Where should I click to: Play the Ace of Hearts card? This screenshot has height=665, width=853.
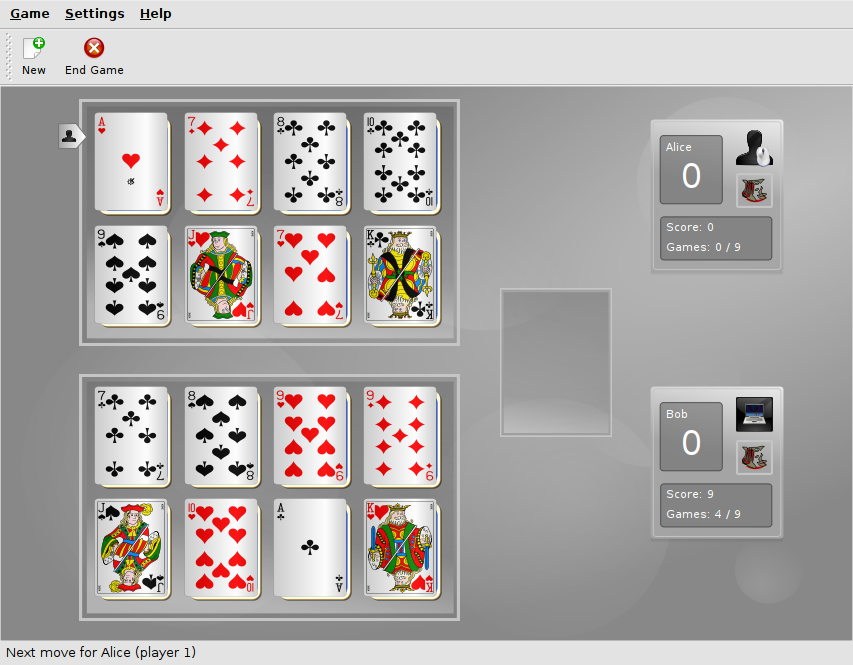[x=131, y=162]
